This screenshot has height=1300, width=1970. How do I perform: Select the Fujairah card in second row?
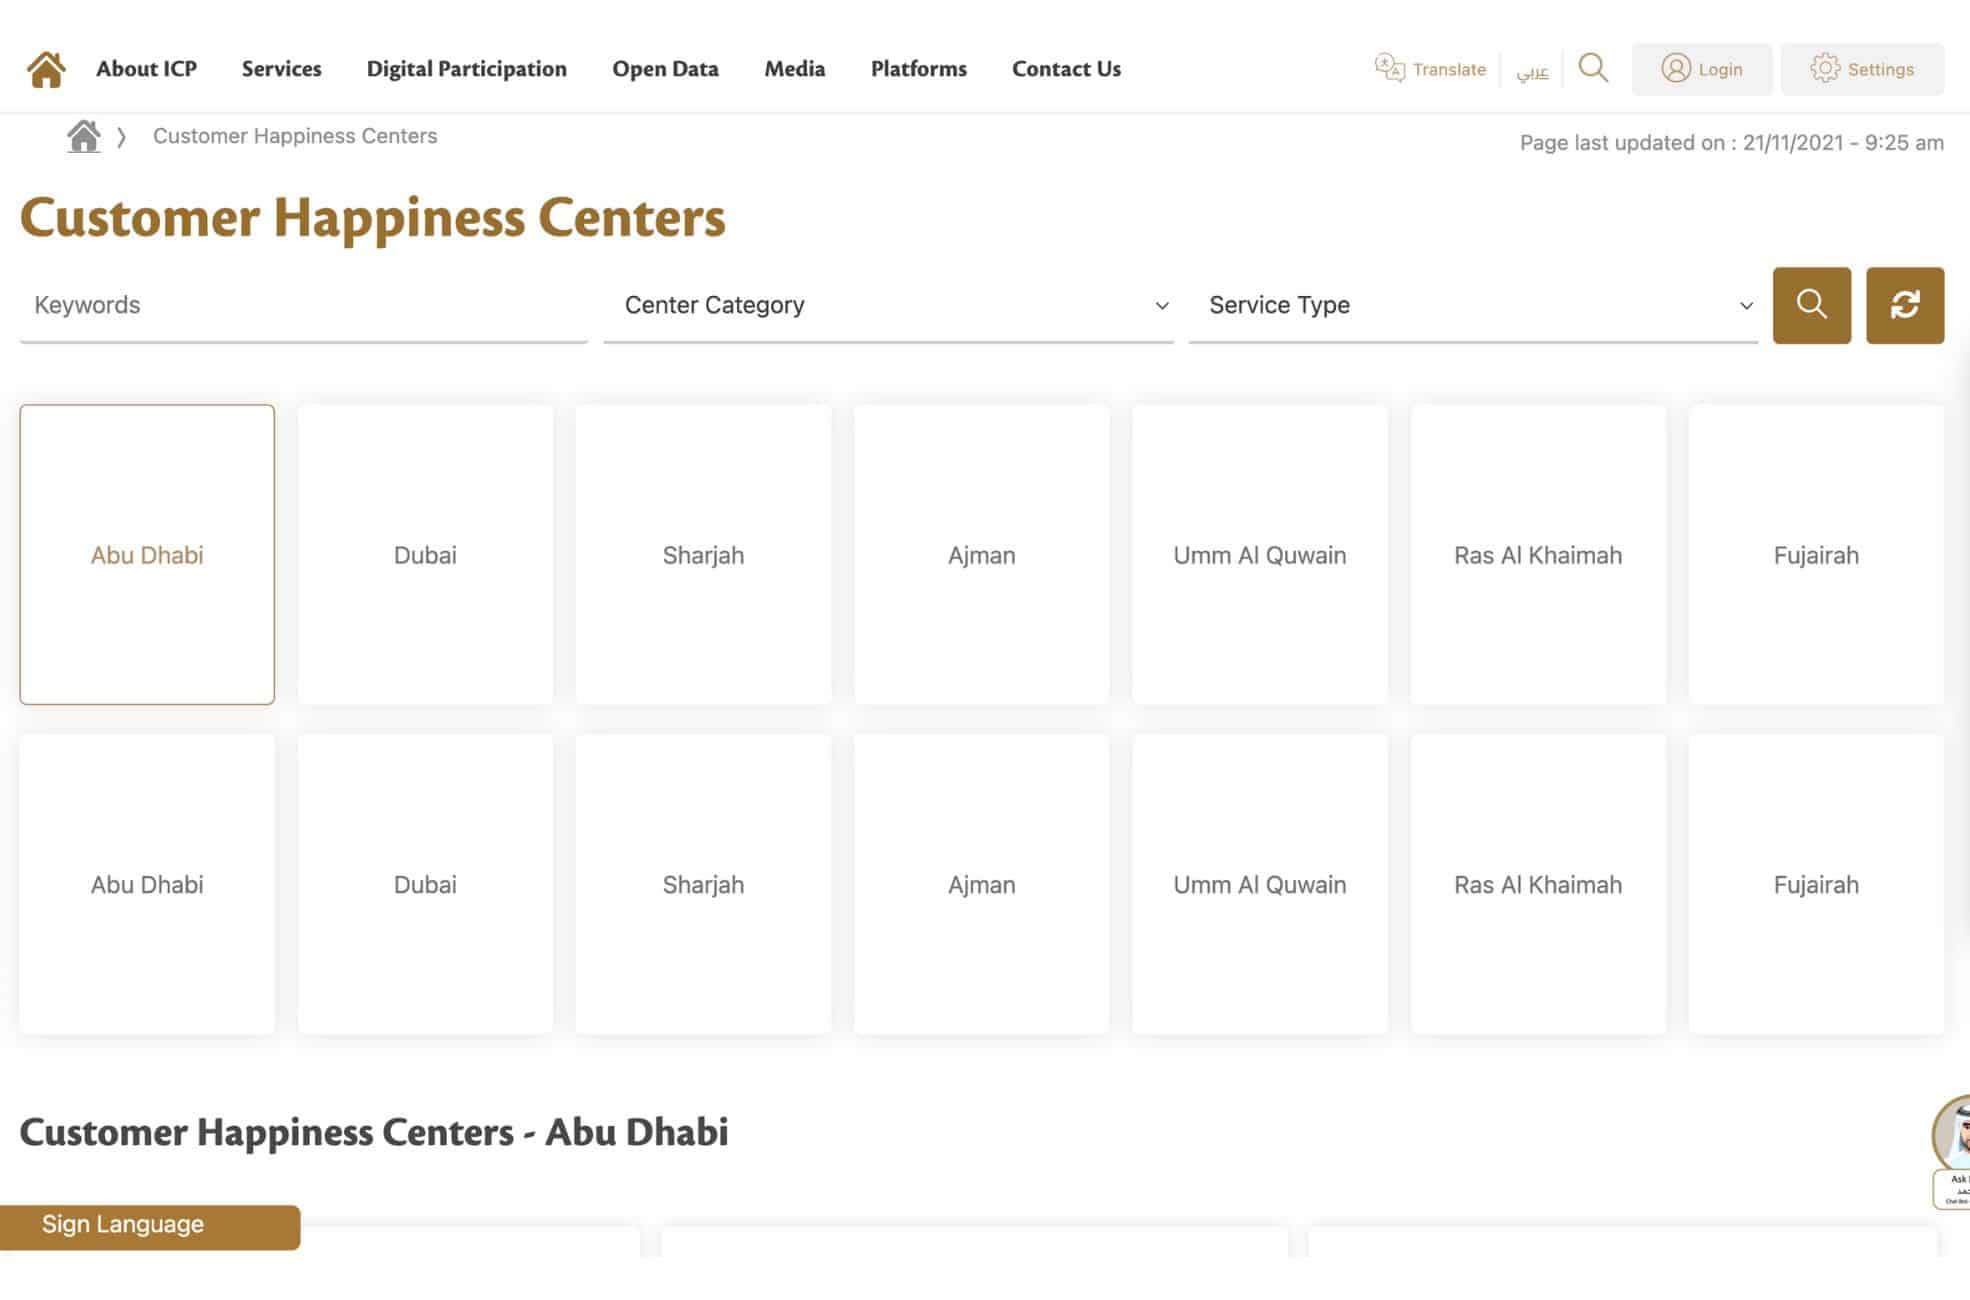click(1815, 884)
